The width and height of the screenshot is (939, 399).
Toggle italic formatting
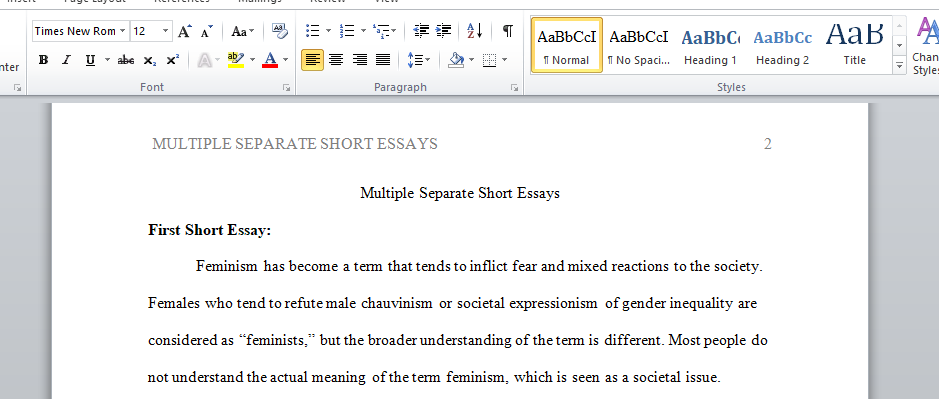pos(66,60)
